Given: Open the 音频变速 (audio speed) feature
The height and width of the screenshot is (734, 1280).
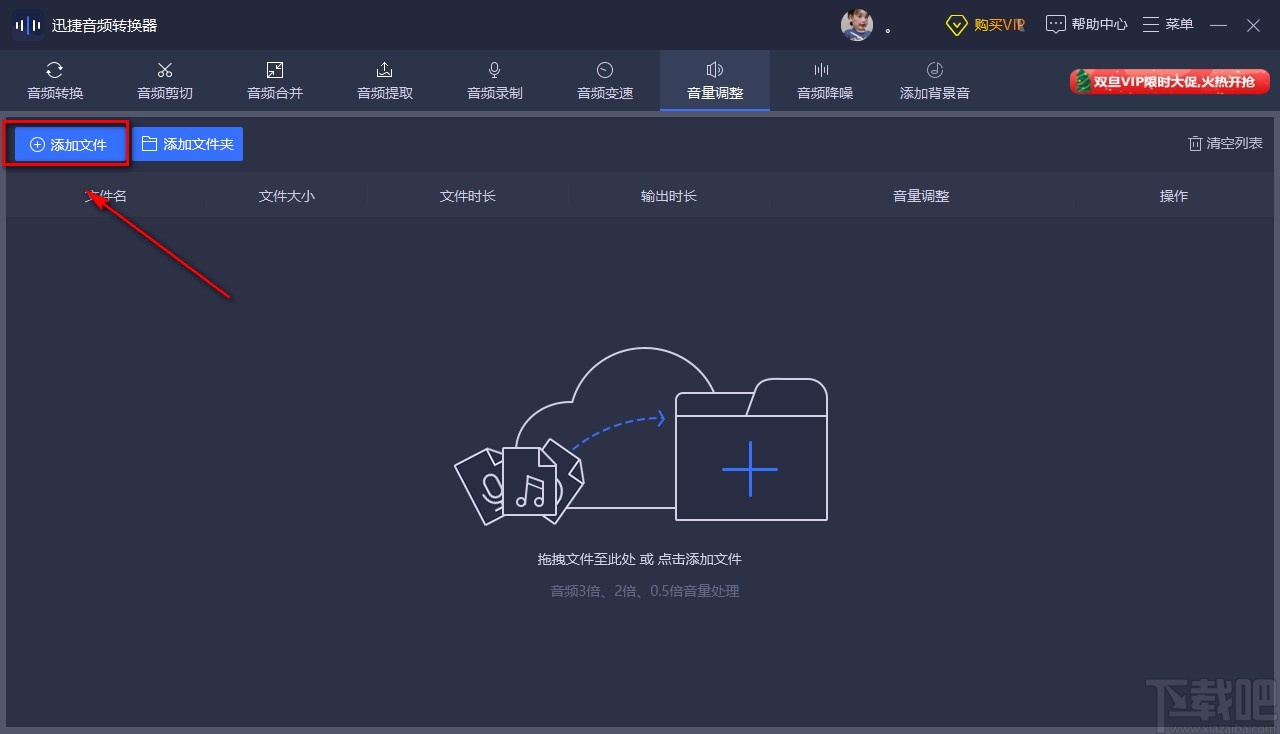Looking at the screenshot, I should pos(604,80).
